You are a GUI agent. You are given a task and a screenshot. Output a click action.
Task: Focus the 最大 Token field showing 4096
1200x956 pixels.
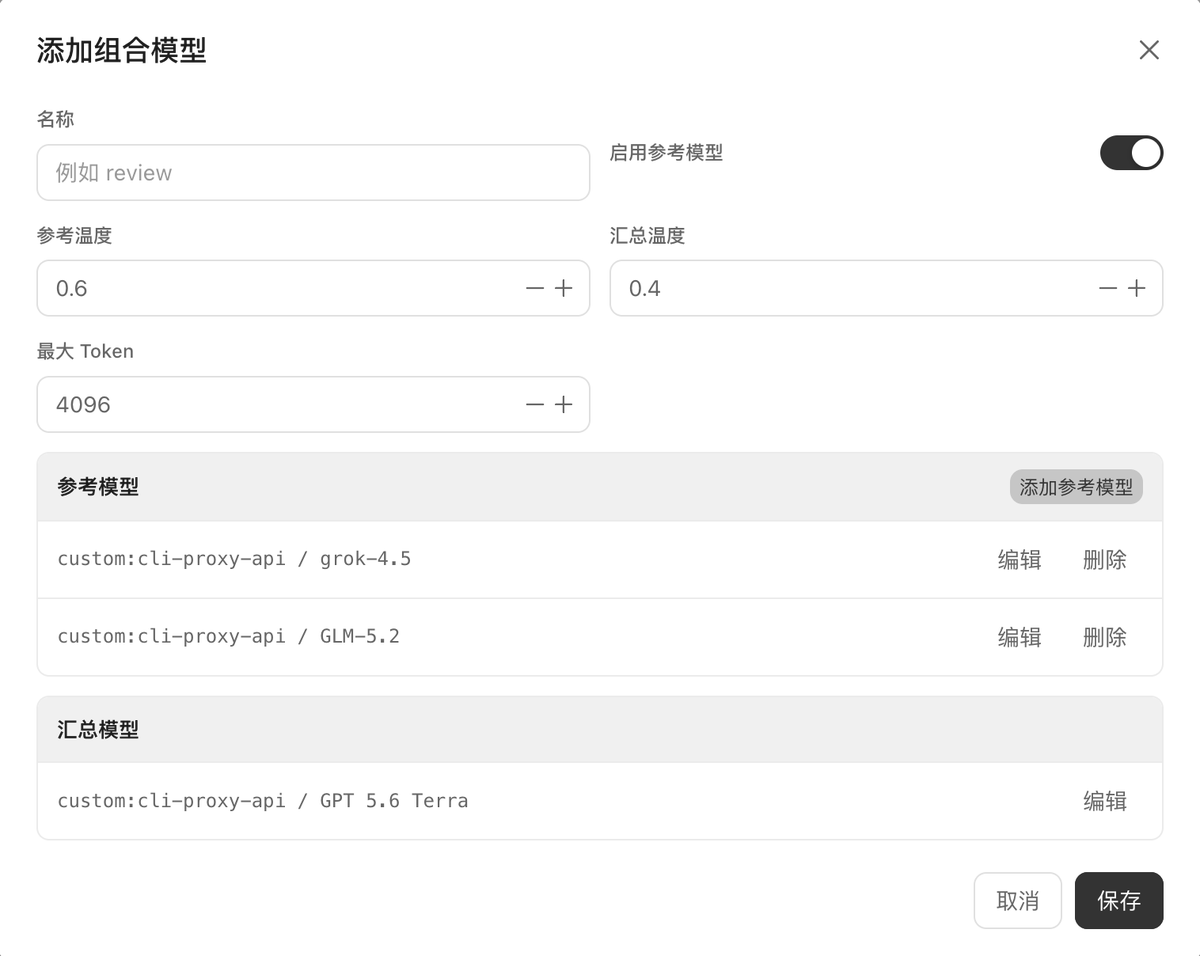coord(280,405)
